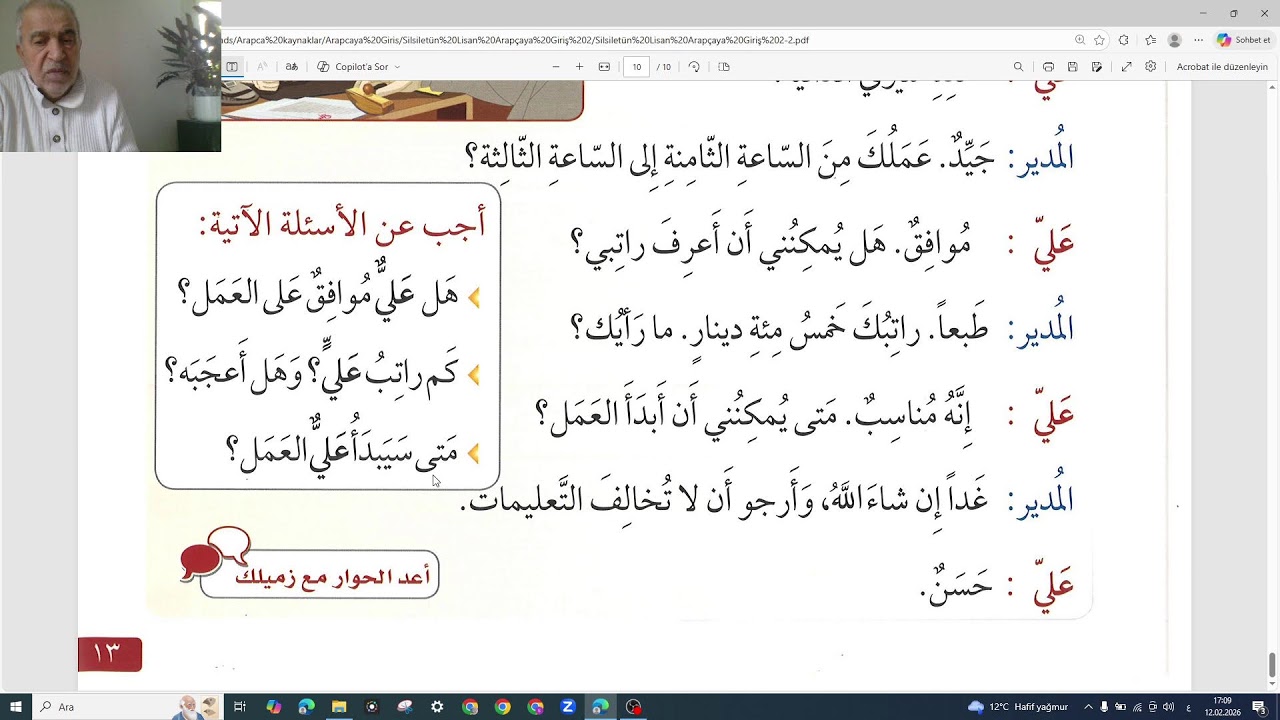The width and height of the screenshot is (1280, 720).
Task: Click the page number input field
Action: pyautogui.click(x=637, y=67)
